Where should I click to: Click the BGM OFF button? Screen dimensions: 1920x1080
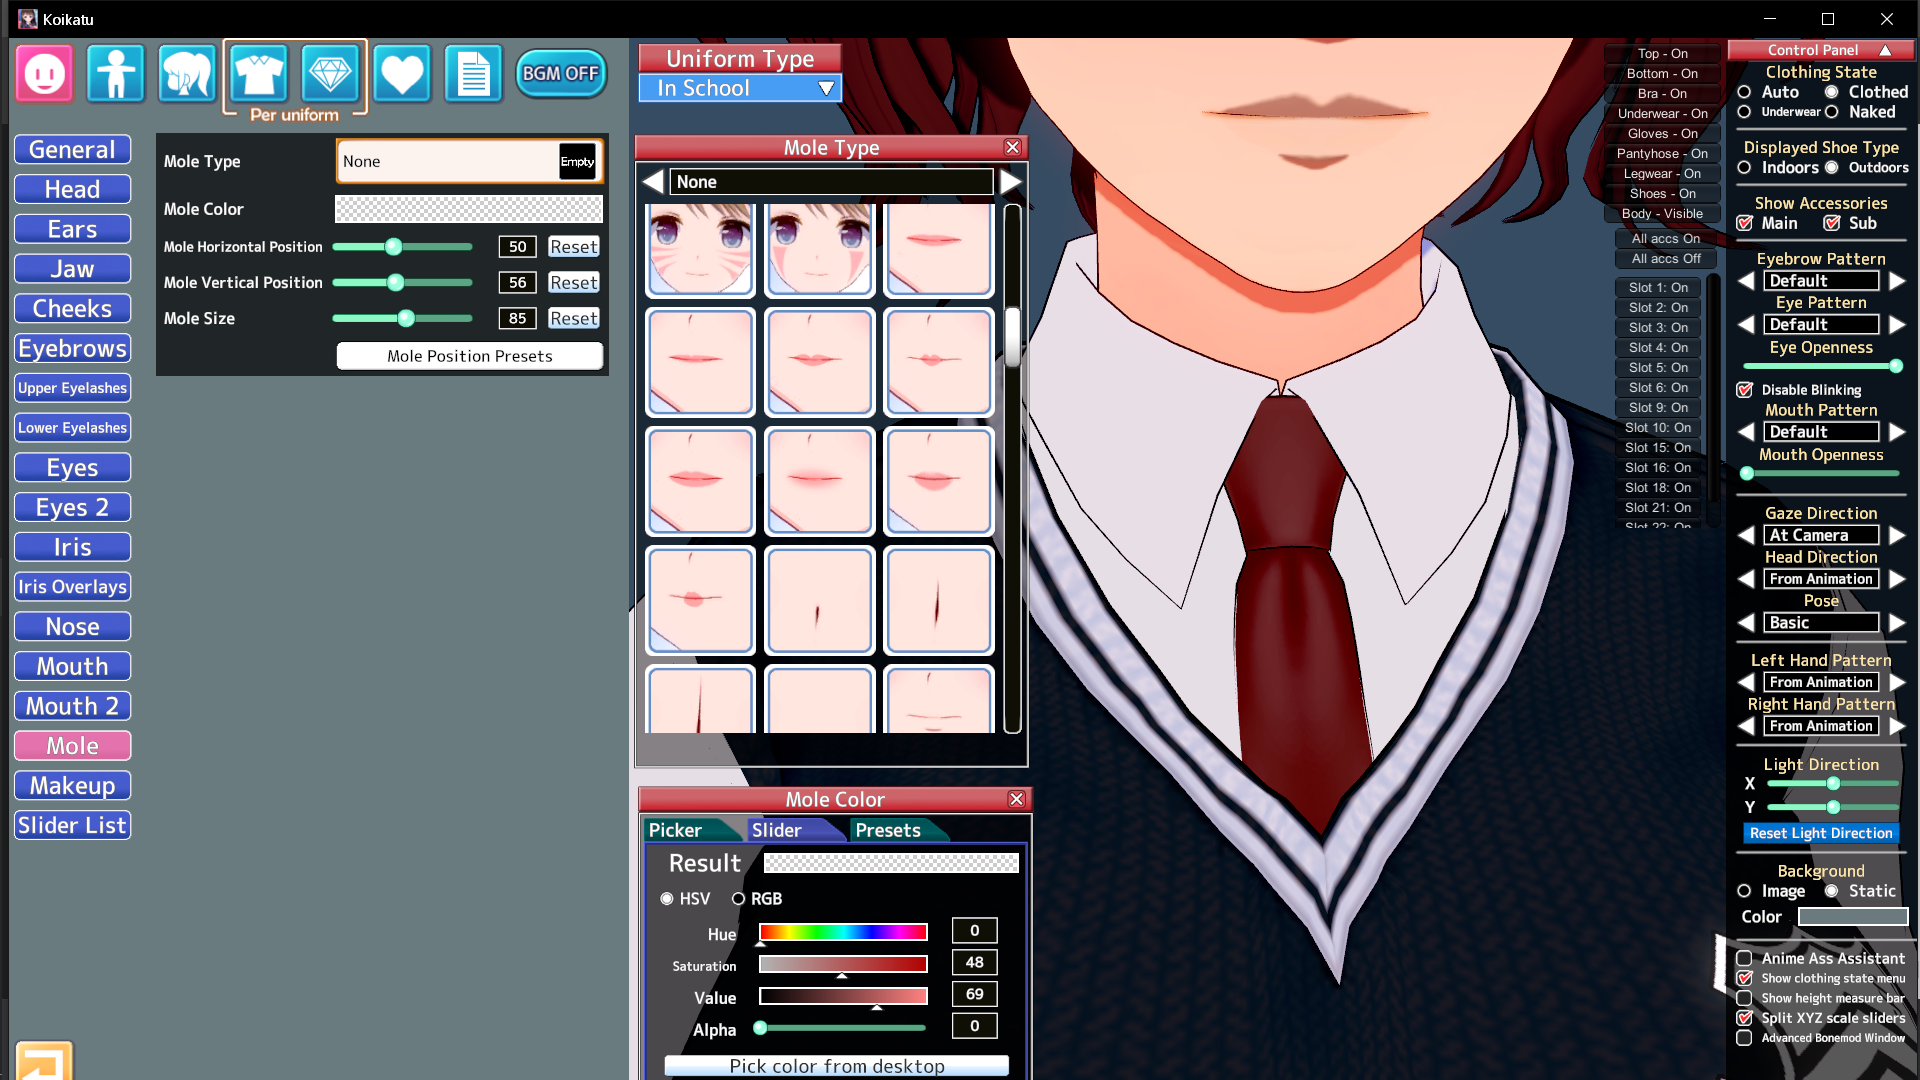pos(561,73)
